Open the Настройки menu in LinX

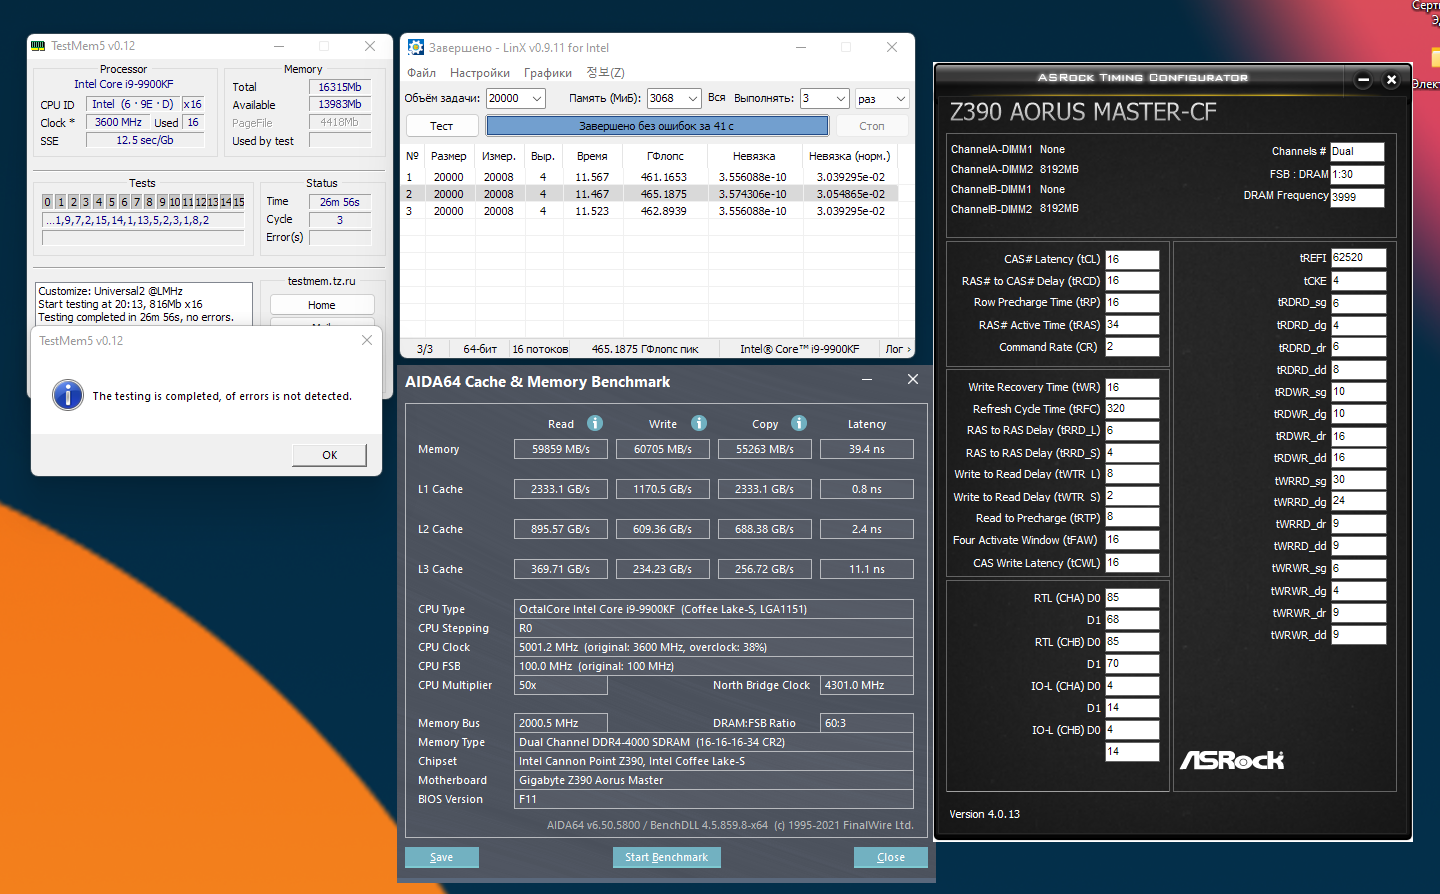click(479, 73)
